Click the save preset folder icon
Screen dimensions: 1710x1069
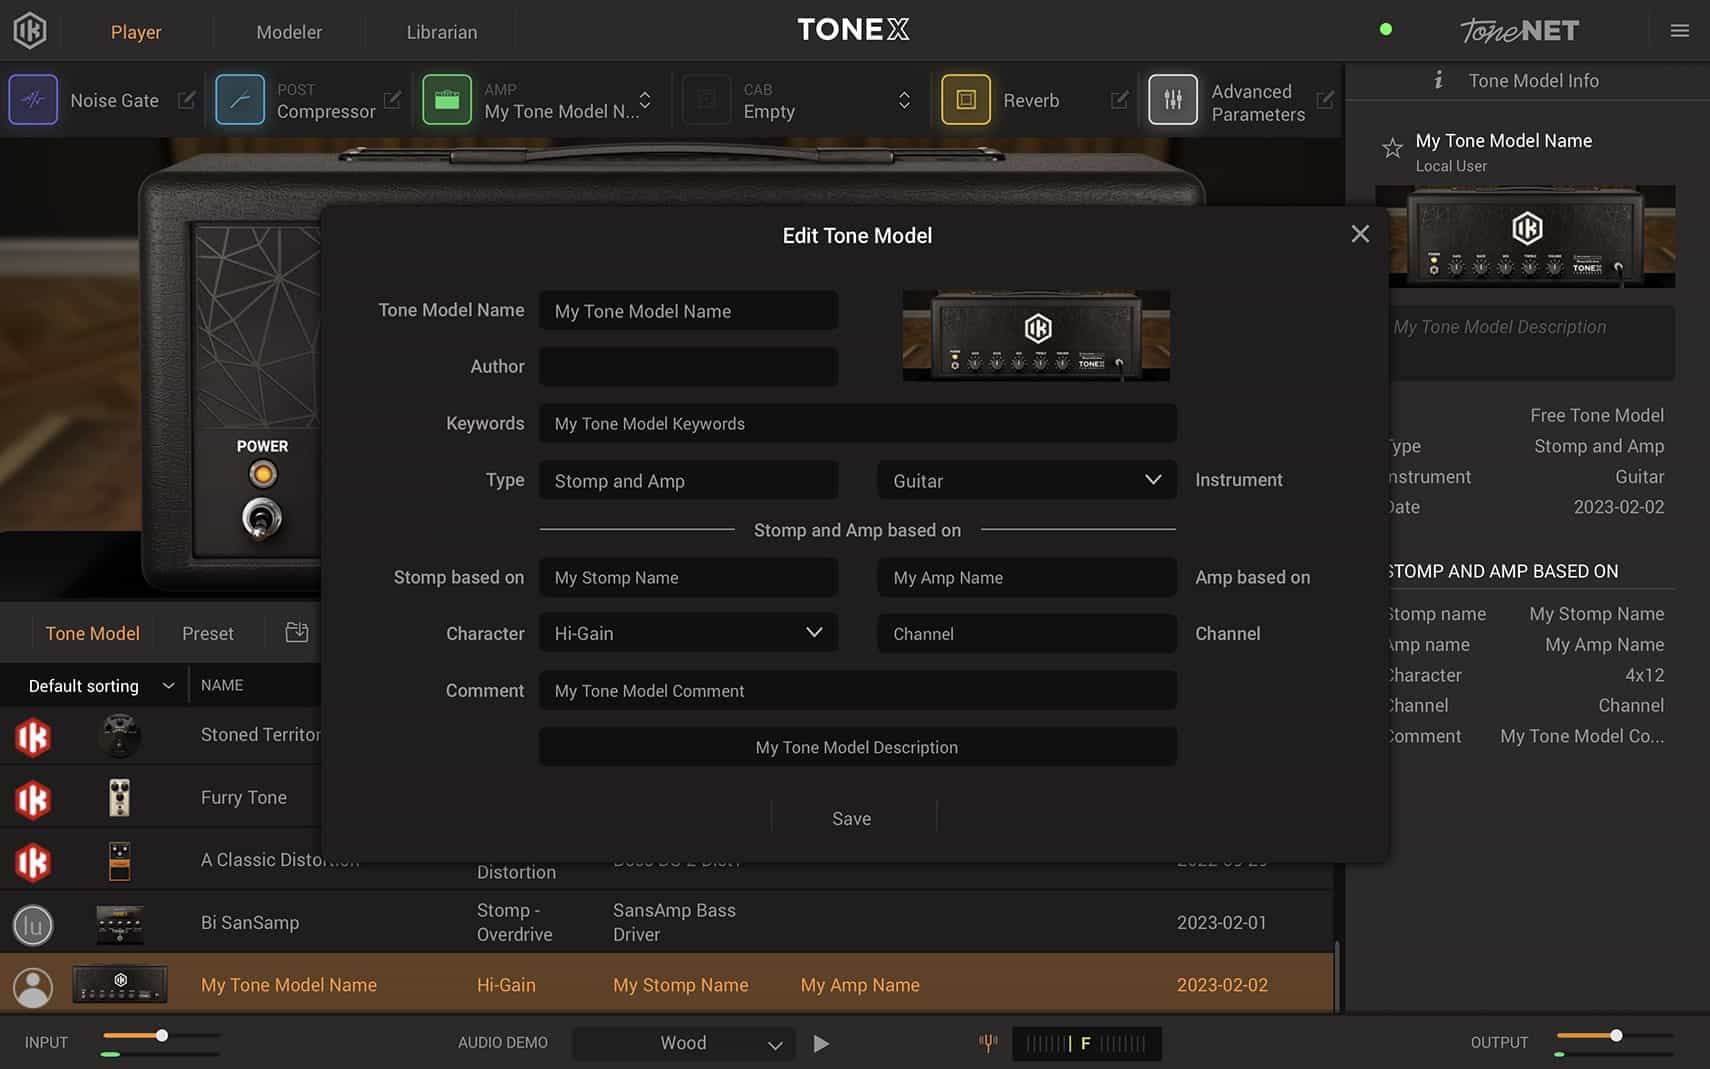(297, 632)
